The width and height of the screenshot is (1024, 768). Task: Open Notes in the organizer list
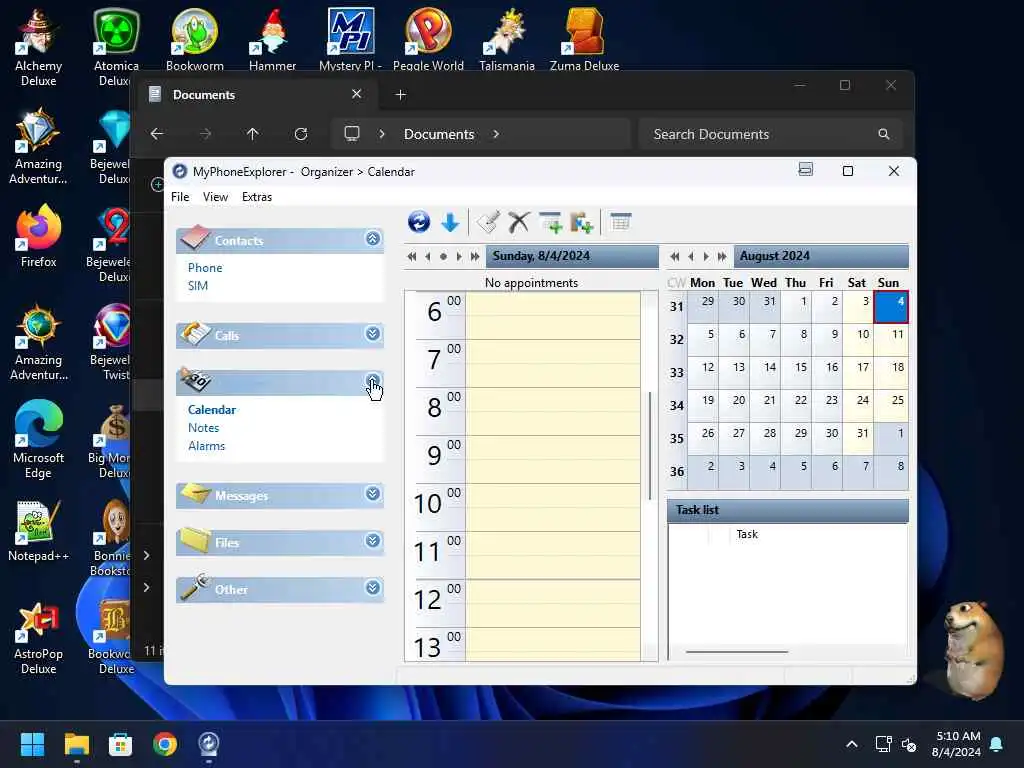click(x=203, y=428)
